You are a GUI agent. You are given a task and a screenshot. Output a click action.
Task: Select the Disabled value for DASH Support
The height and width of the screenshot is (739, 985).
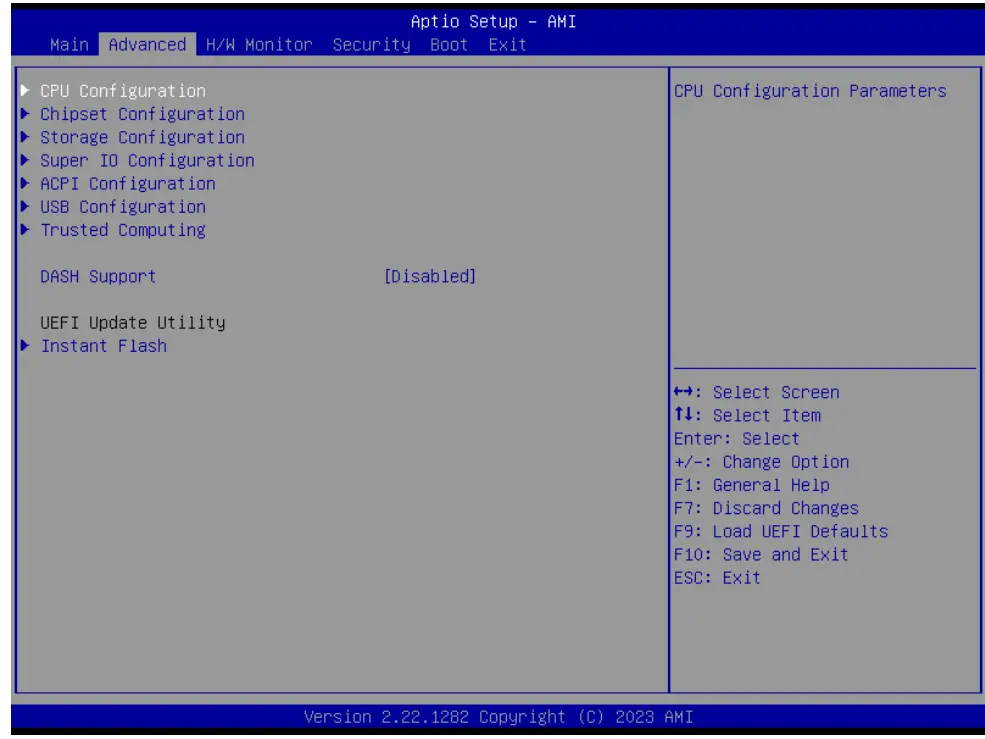[431, 276]
